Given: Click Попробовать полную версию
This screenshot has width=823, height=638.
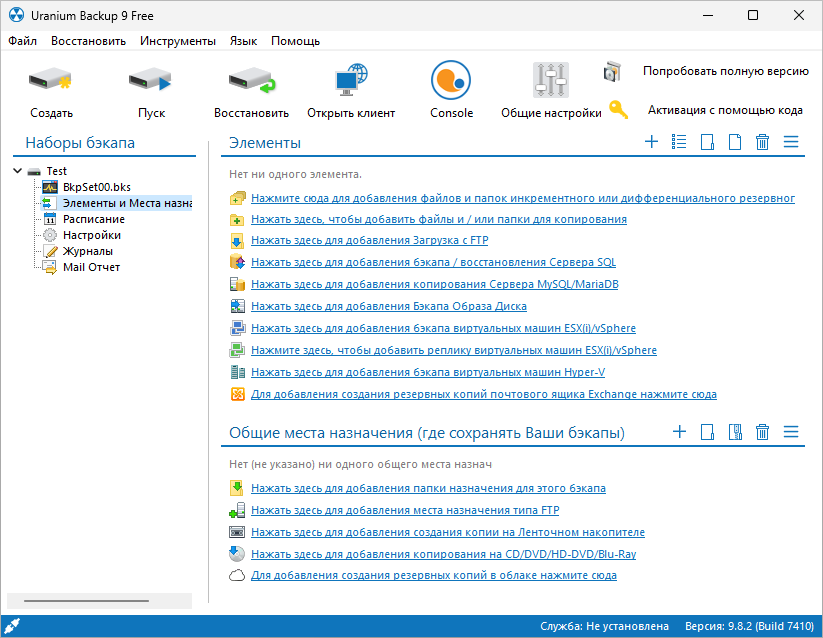Looking at the screenshot, I should 726,71.
